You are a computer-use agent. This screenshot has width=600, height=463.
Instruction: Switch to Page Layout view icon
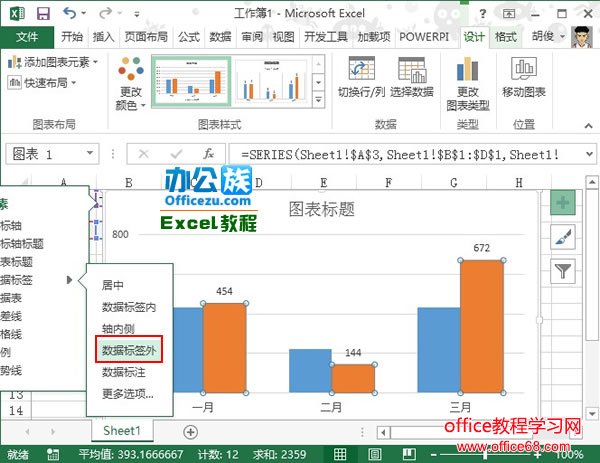(x=375, y=454)
